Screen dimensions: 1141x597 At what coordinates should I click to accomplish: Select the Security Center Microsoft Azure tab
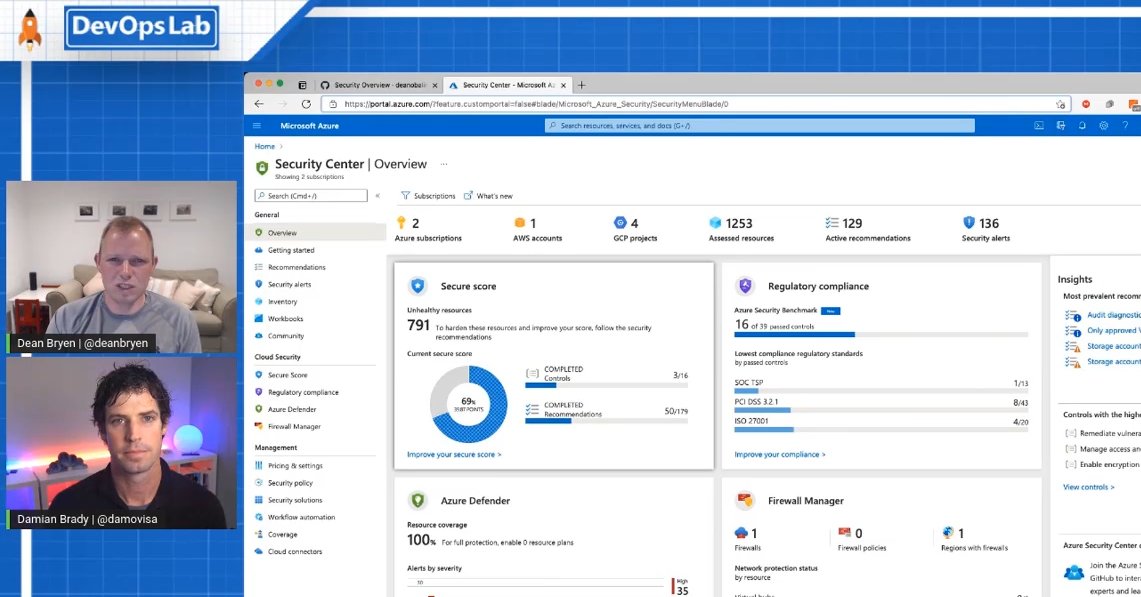[508, 85]
